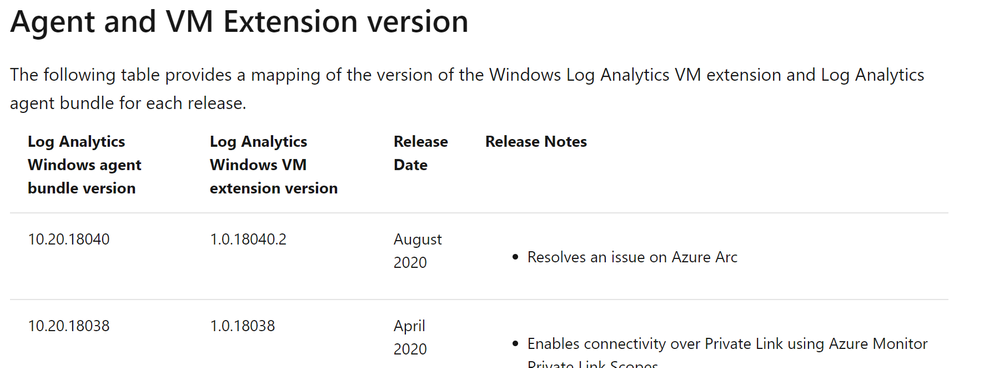Click the Windows VM extension version column header
This screenshot has width=999, height=368.
(x=273, y=165)
